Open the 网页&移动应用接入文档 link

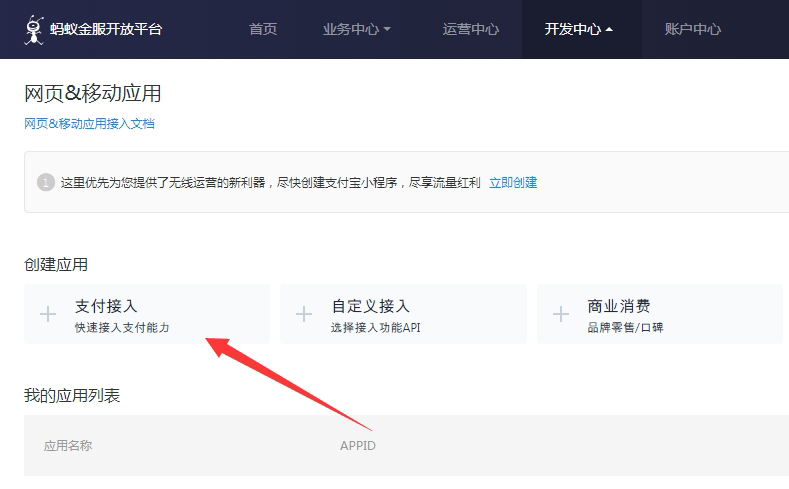click(89, 124)
